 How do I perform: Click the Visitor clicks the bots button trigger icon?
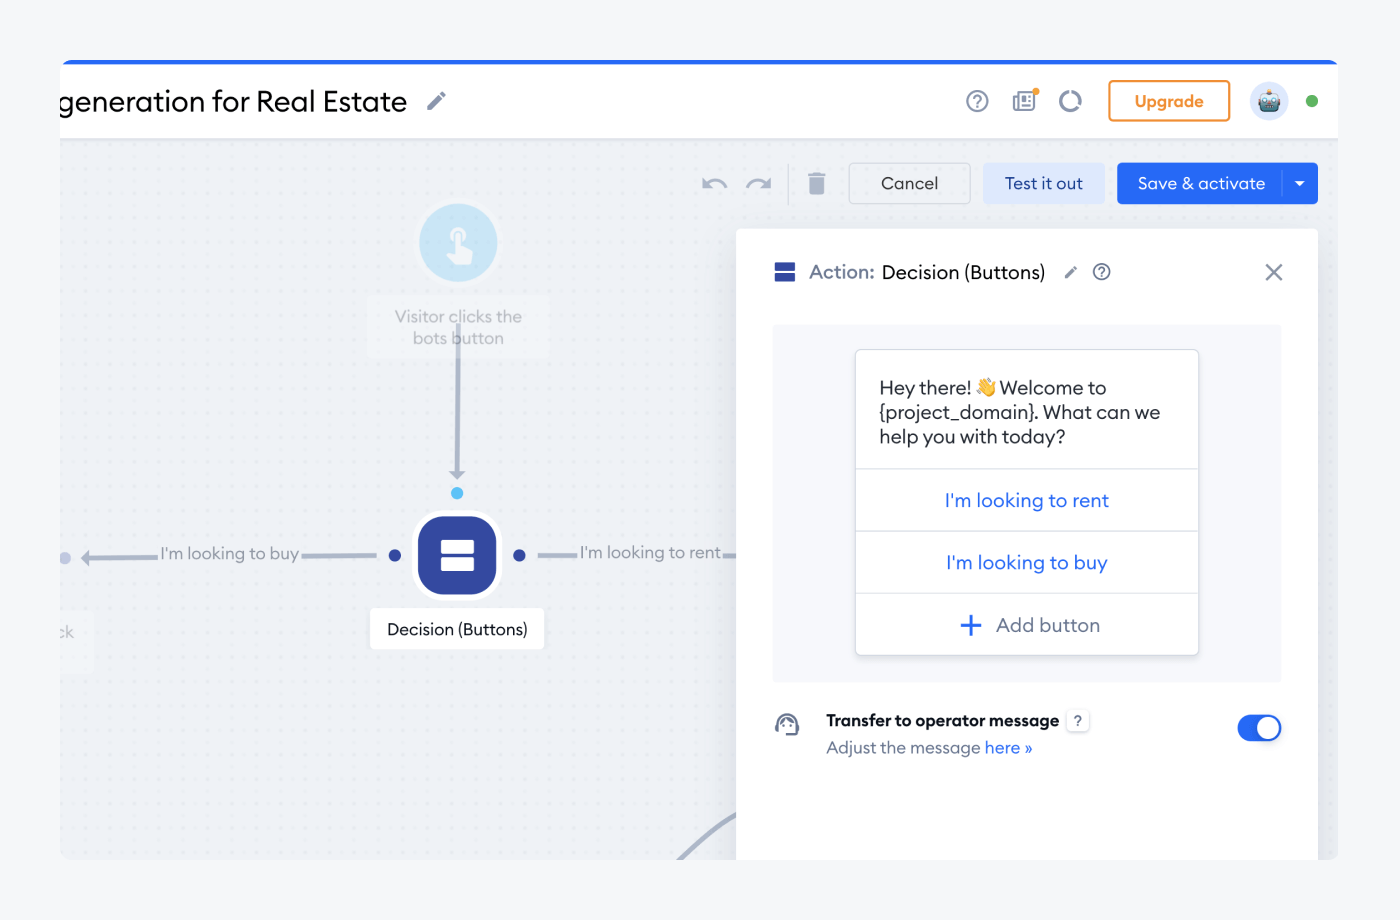pyautogui.click(x=458, y=242)
